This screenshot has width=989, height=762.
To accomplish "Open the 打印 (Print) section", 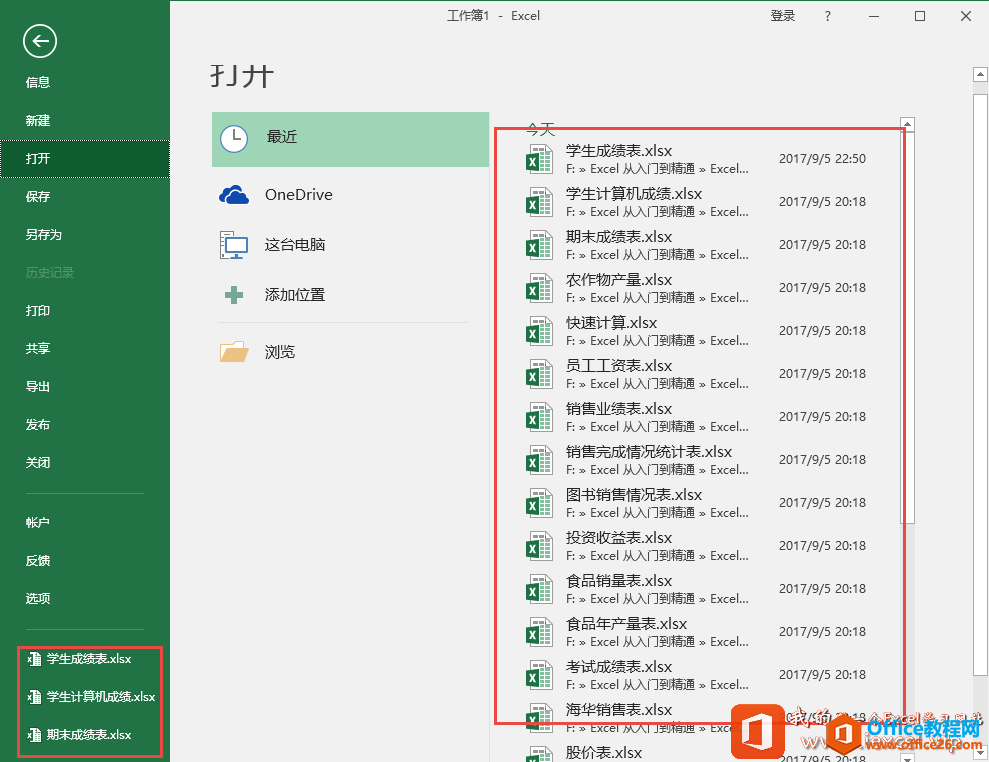I will (x=38, y=310).
